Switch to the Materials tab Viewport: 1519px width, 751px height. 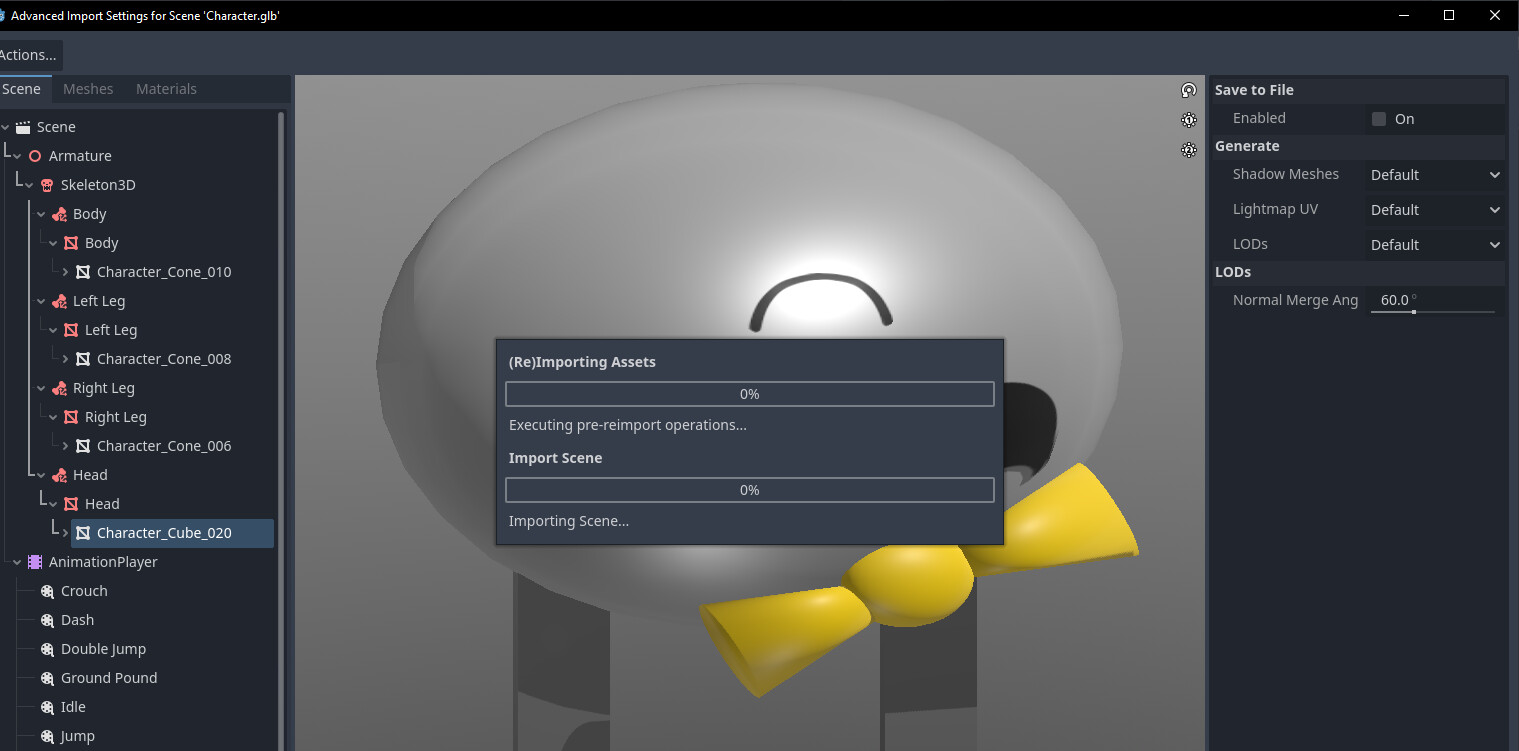(166, 89)
